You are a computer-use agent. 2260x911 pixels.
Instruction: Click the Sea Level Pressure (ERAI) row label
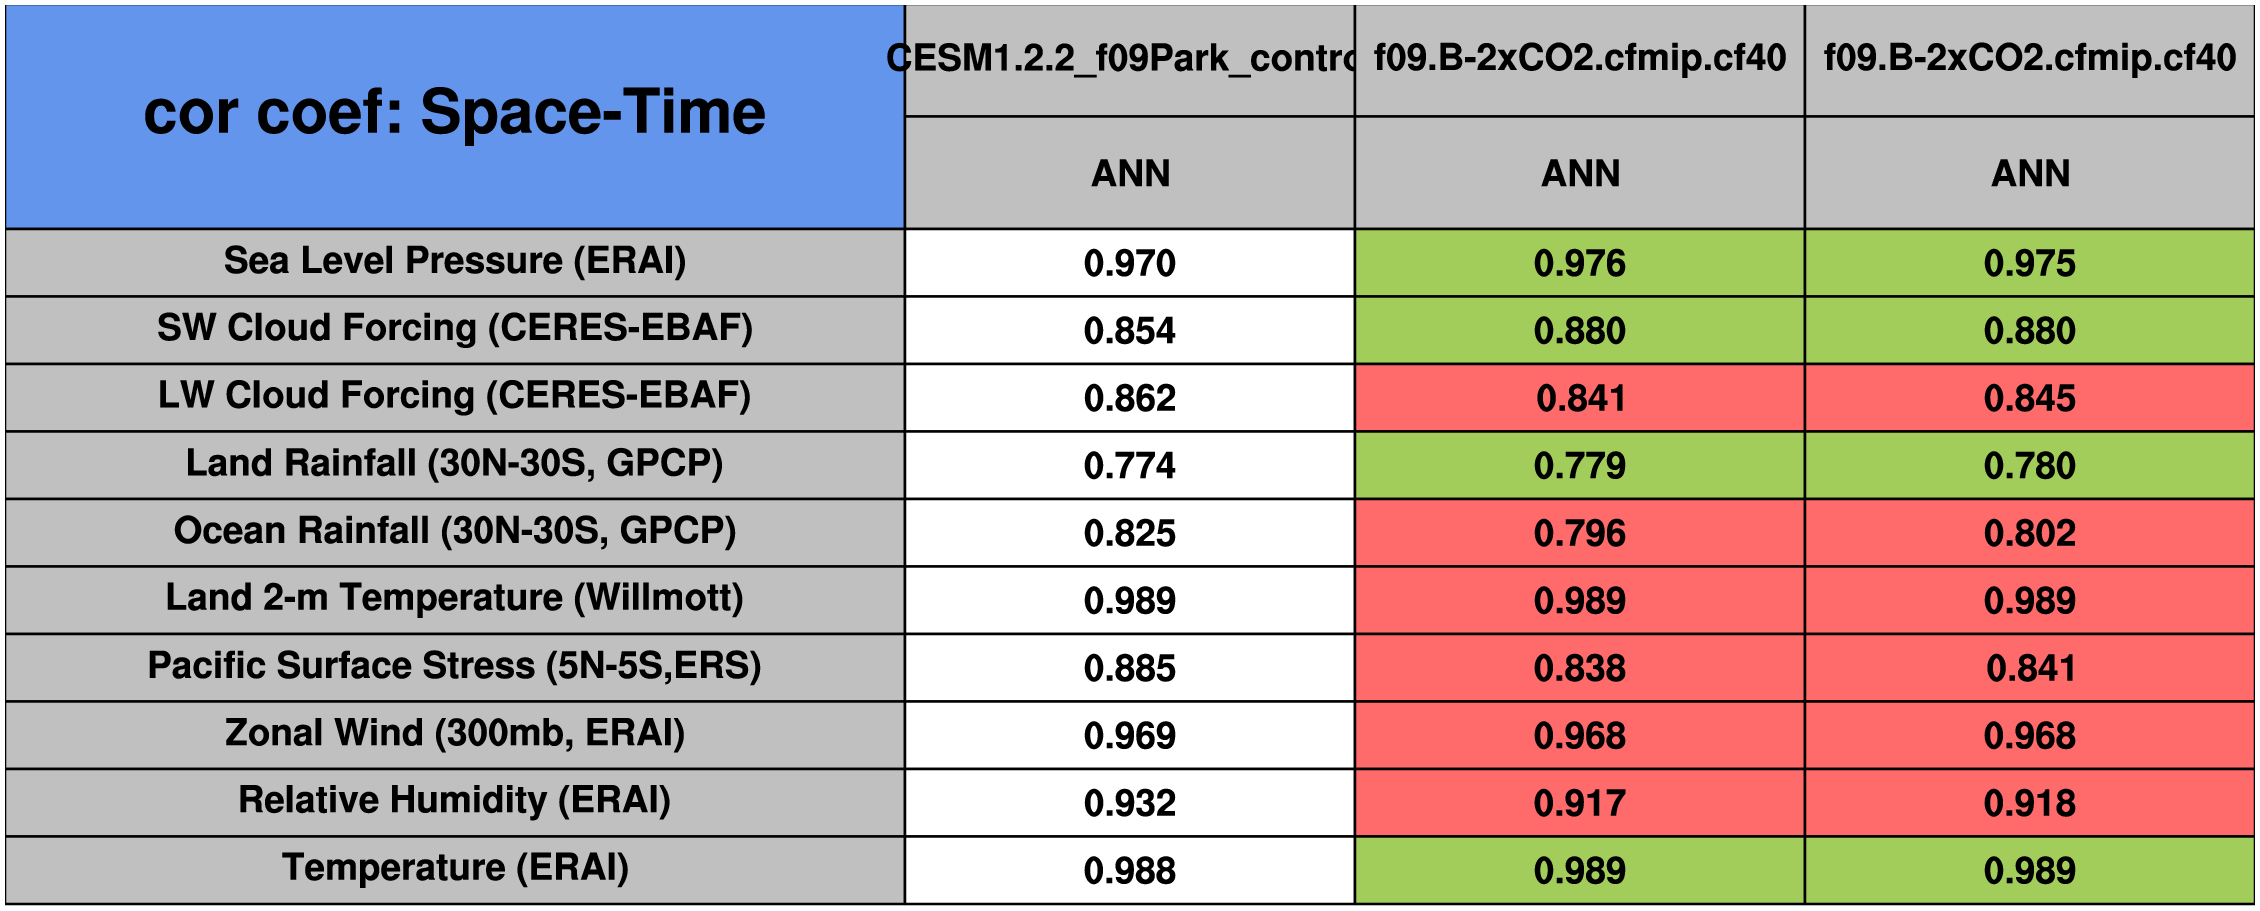[x=454, y=262]
